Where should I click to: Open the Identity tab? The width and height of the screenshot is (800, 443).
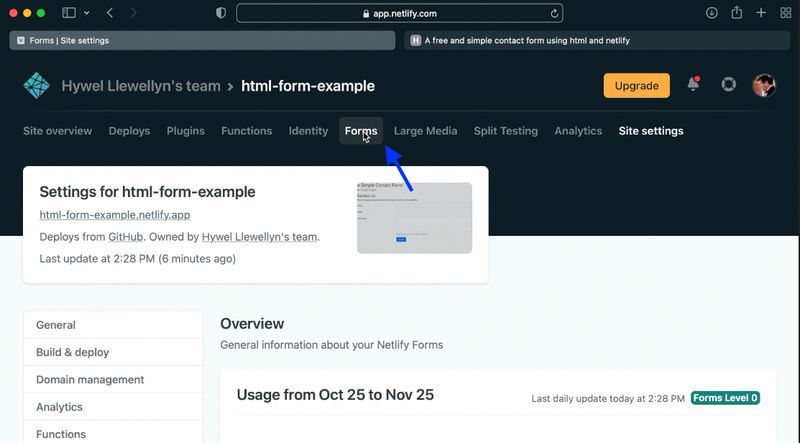(x=308, y=131)
